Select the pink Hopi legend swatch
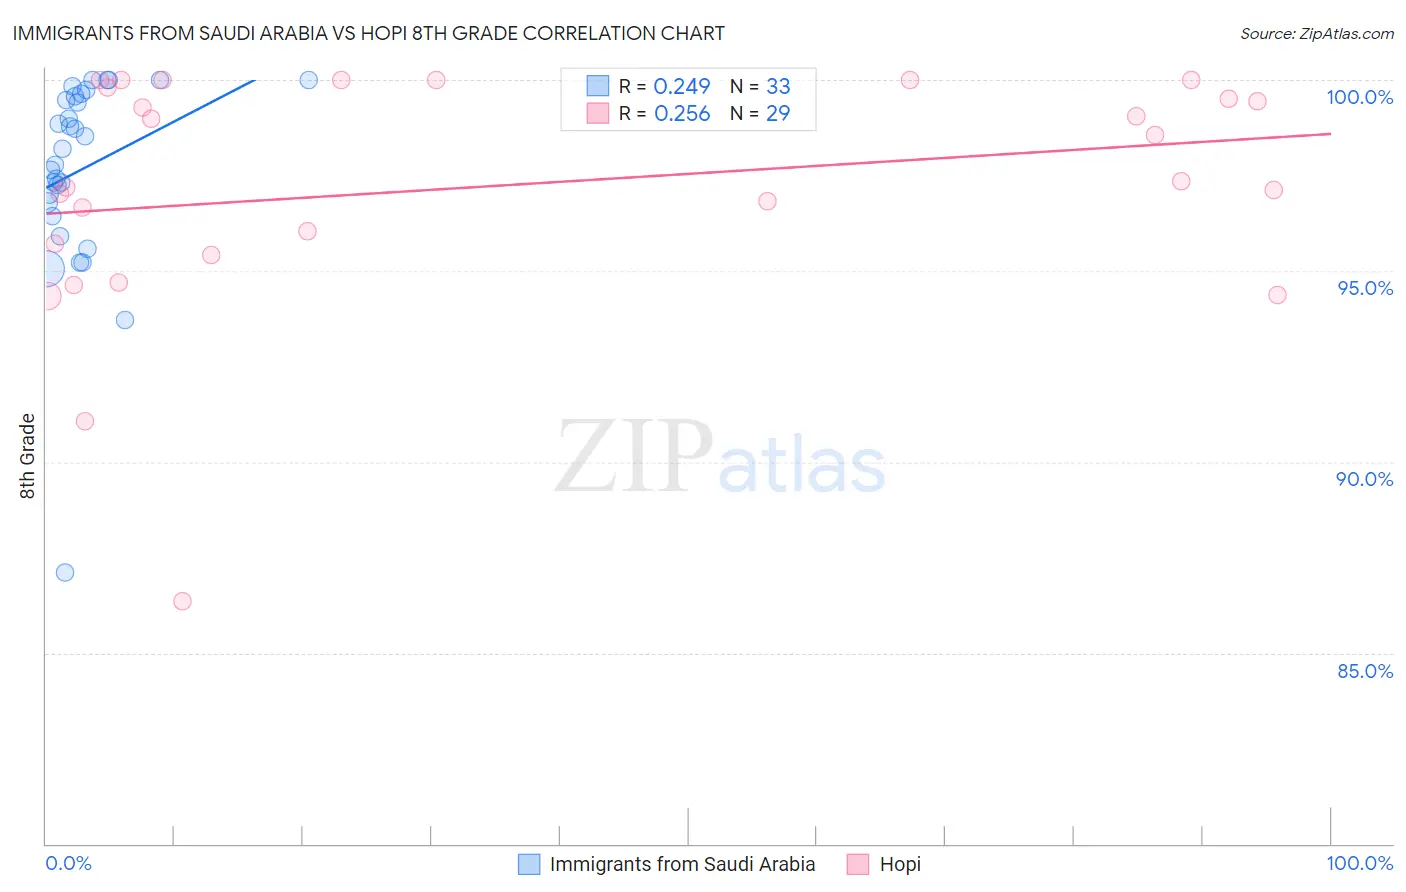Screen dimensions: 1406x892 tap(858, 864)
